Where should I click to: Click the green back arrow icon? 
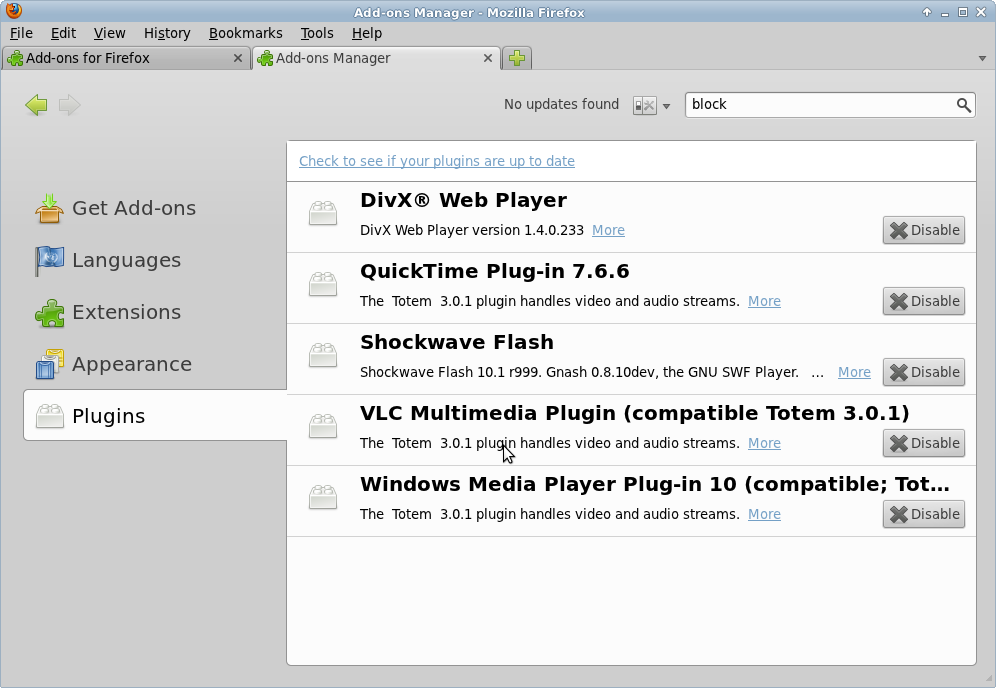[36, 105]
